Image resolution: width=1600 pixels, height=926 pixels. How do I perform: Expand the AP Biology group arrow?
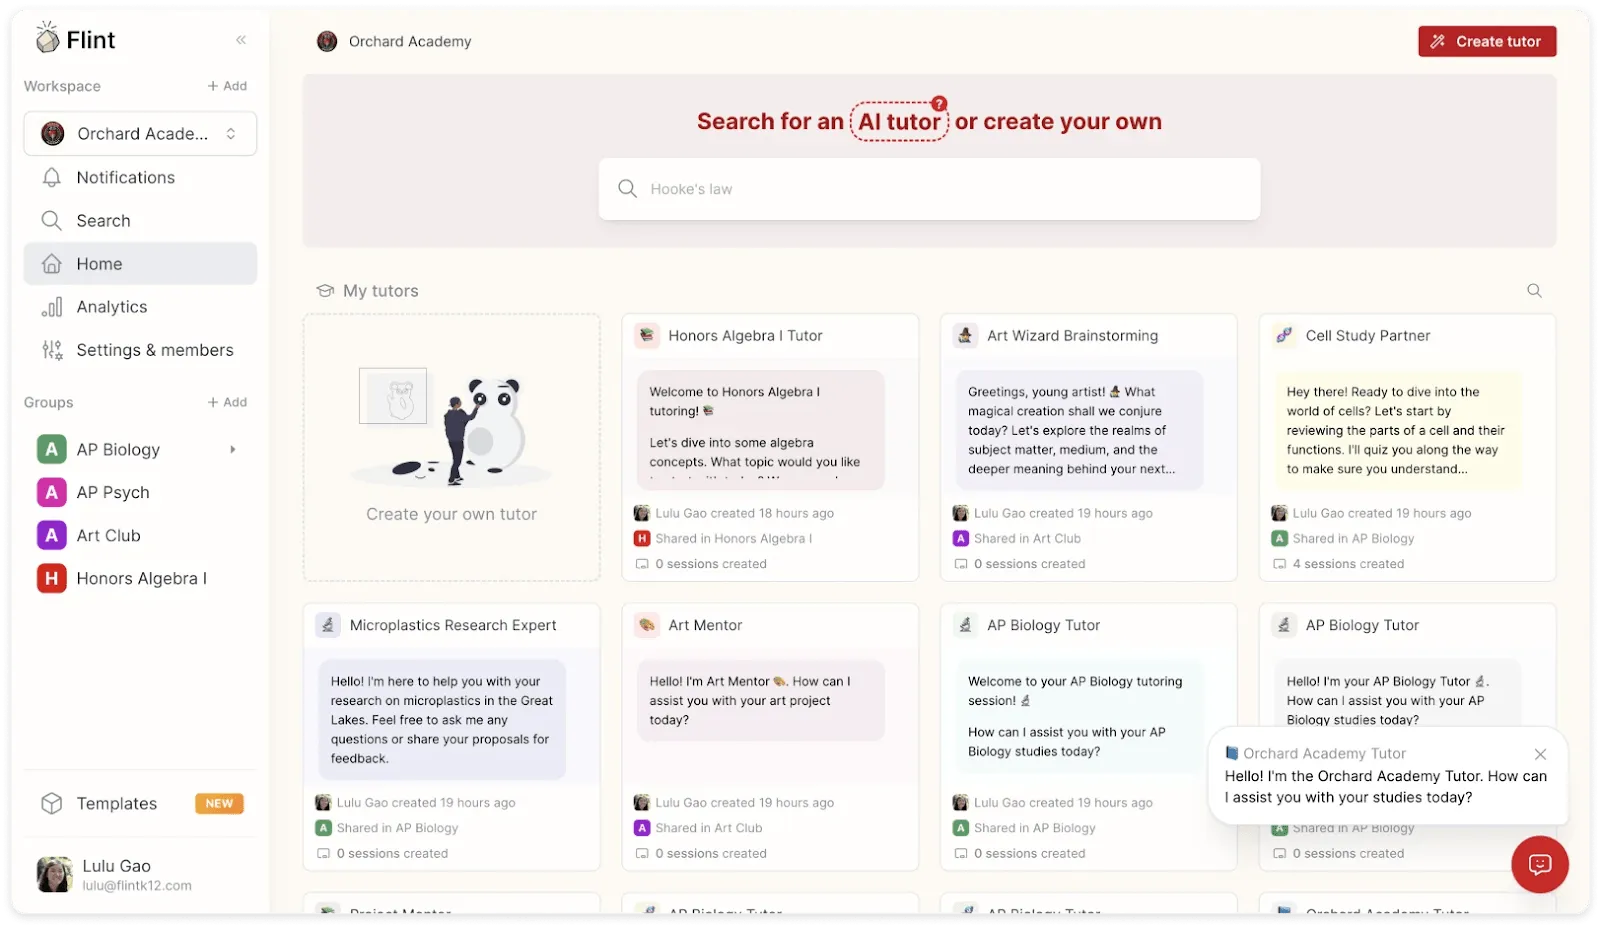(233, 449)
